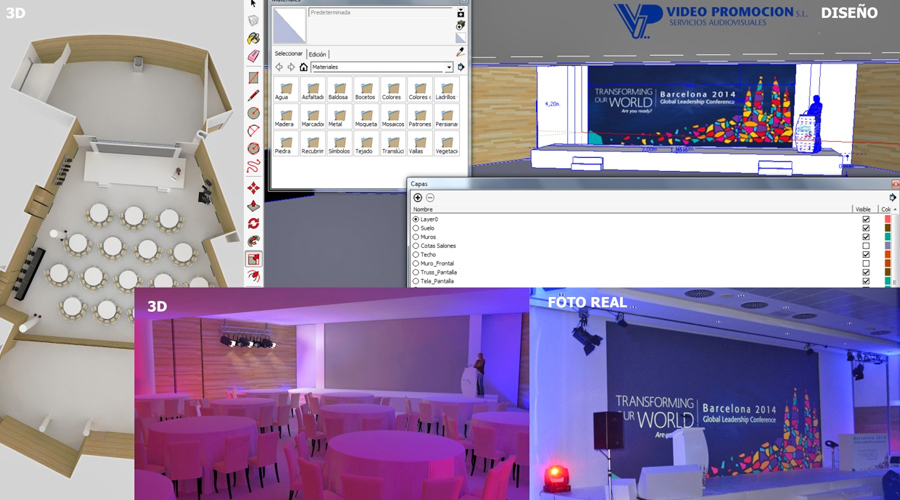The height and width of the screenshot is (500, 900).
Task: Click the Materials home icon
Action: 304,67
